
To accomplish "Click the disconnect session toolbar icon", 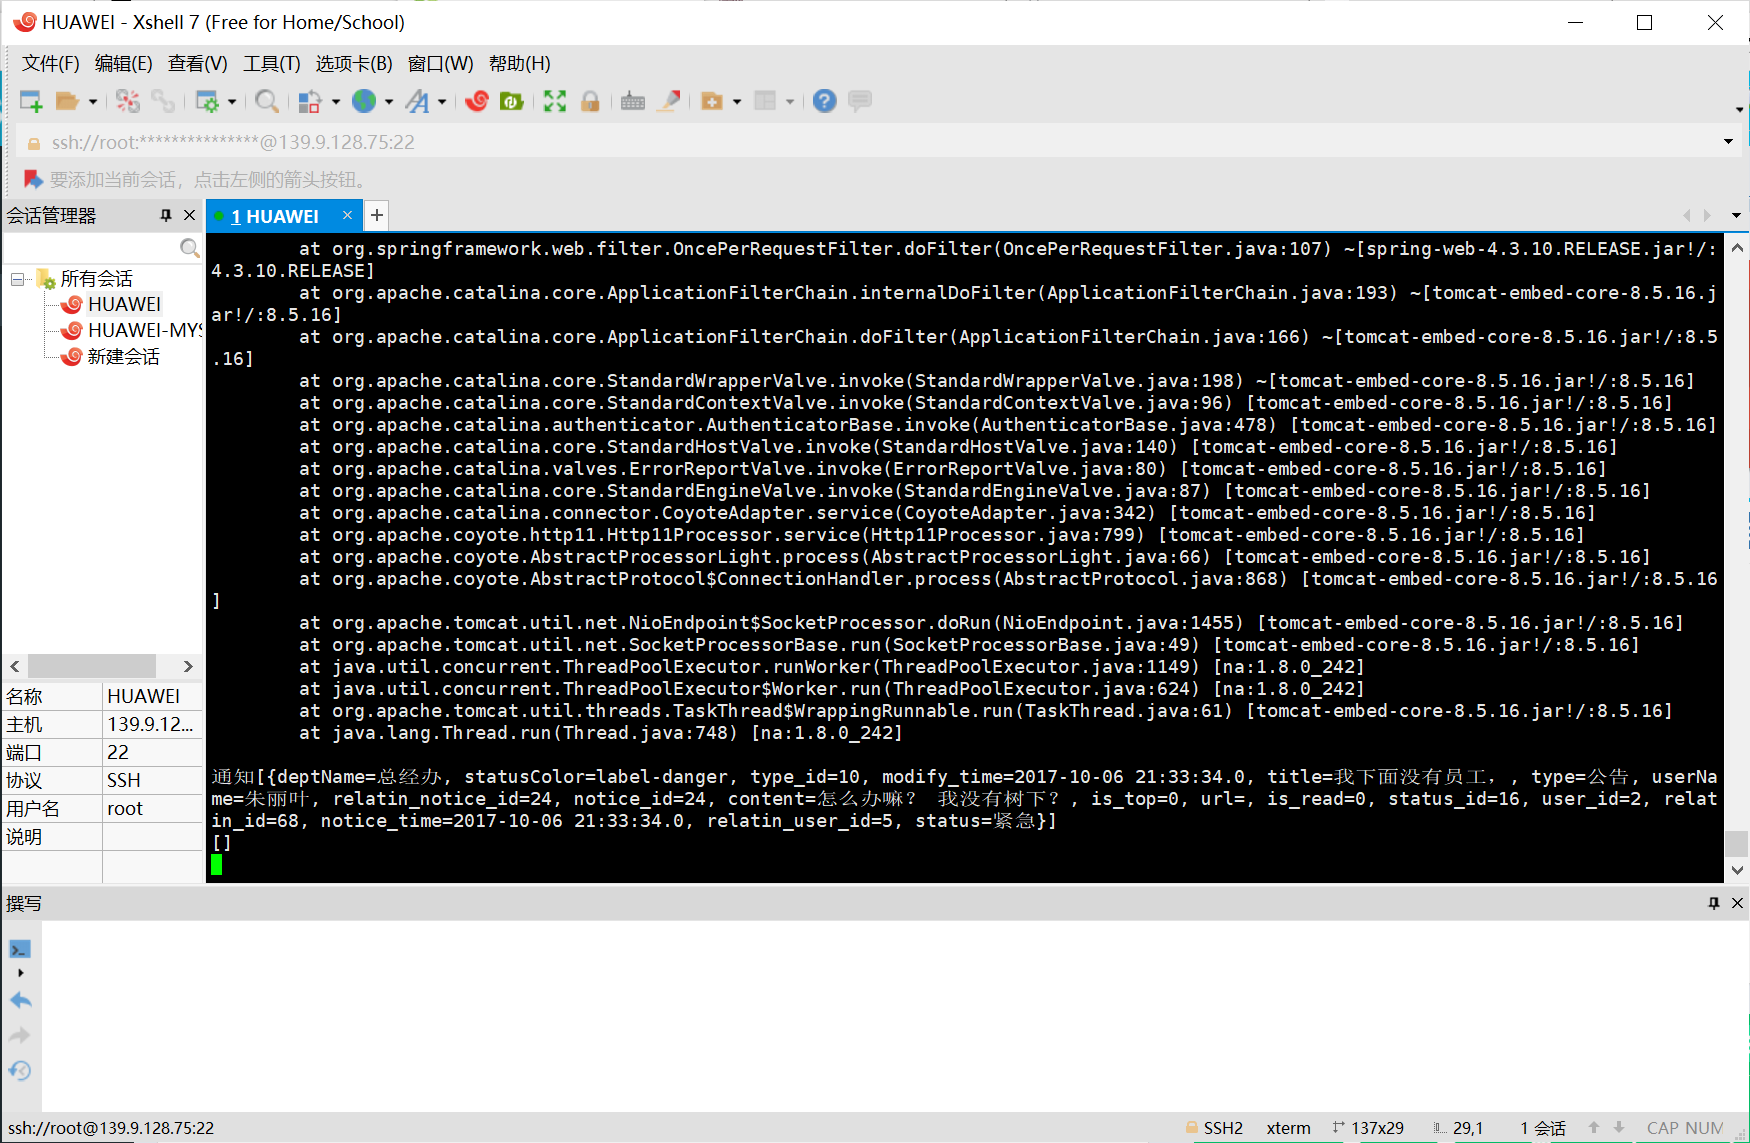I will click(x=128, y=101).
